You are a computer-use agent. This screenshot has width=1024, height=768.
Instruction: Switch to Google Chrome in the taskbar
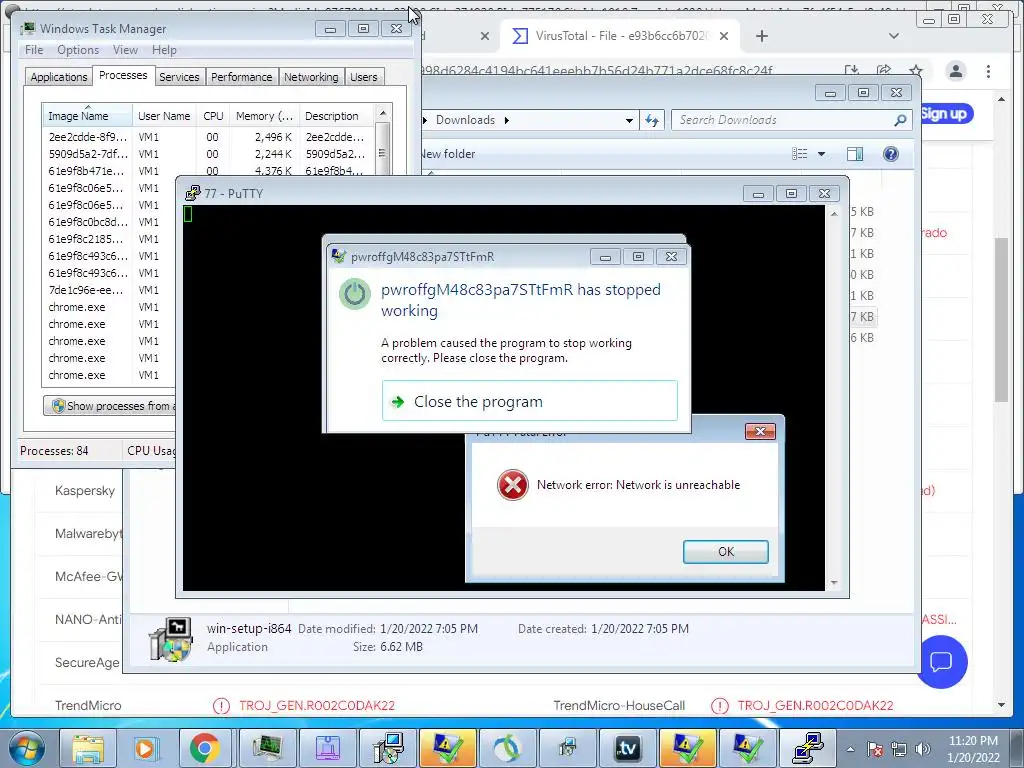204,748
